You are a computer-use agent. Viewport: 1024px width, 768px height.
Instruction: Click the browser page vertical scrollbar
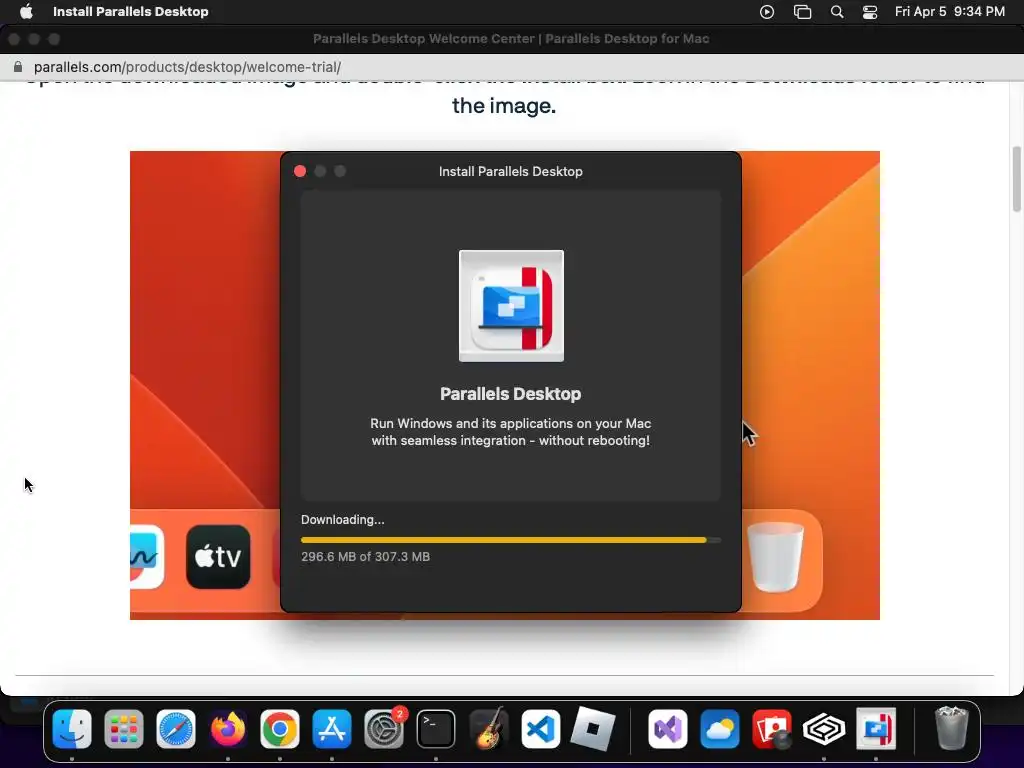(x=1016, y=178)
